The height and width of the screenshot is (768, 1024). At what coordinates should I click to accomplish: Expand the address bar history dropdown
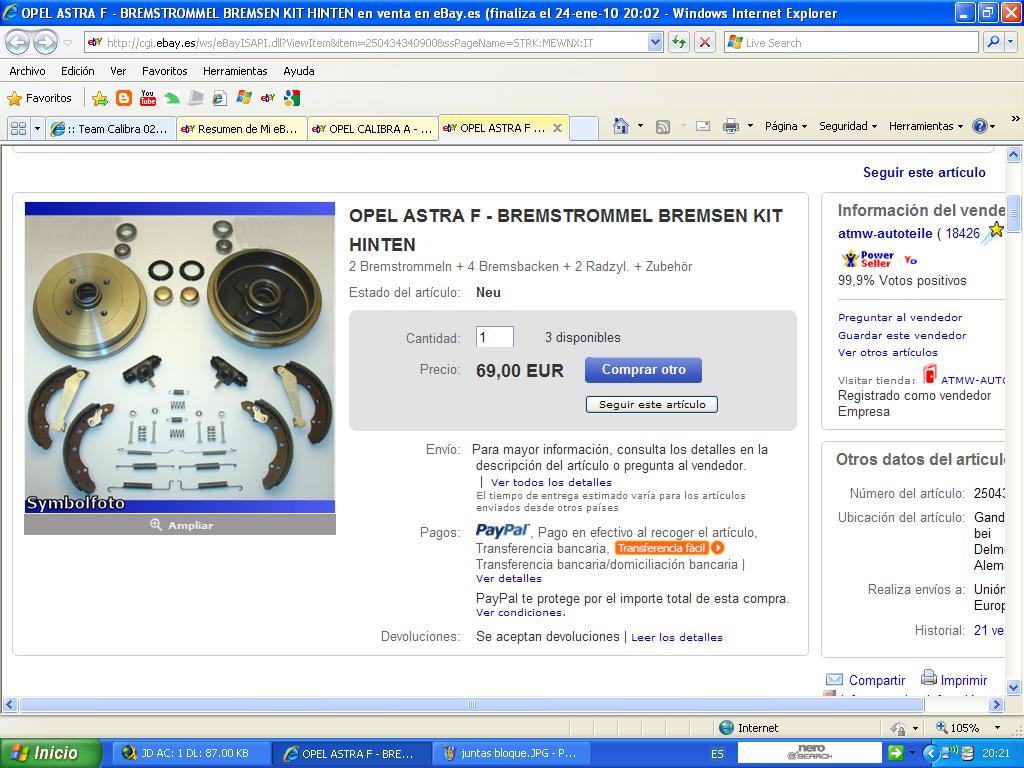point(655,43)
